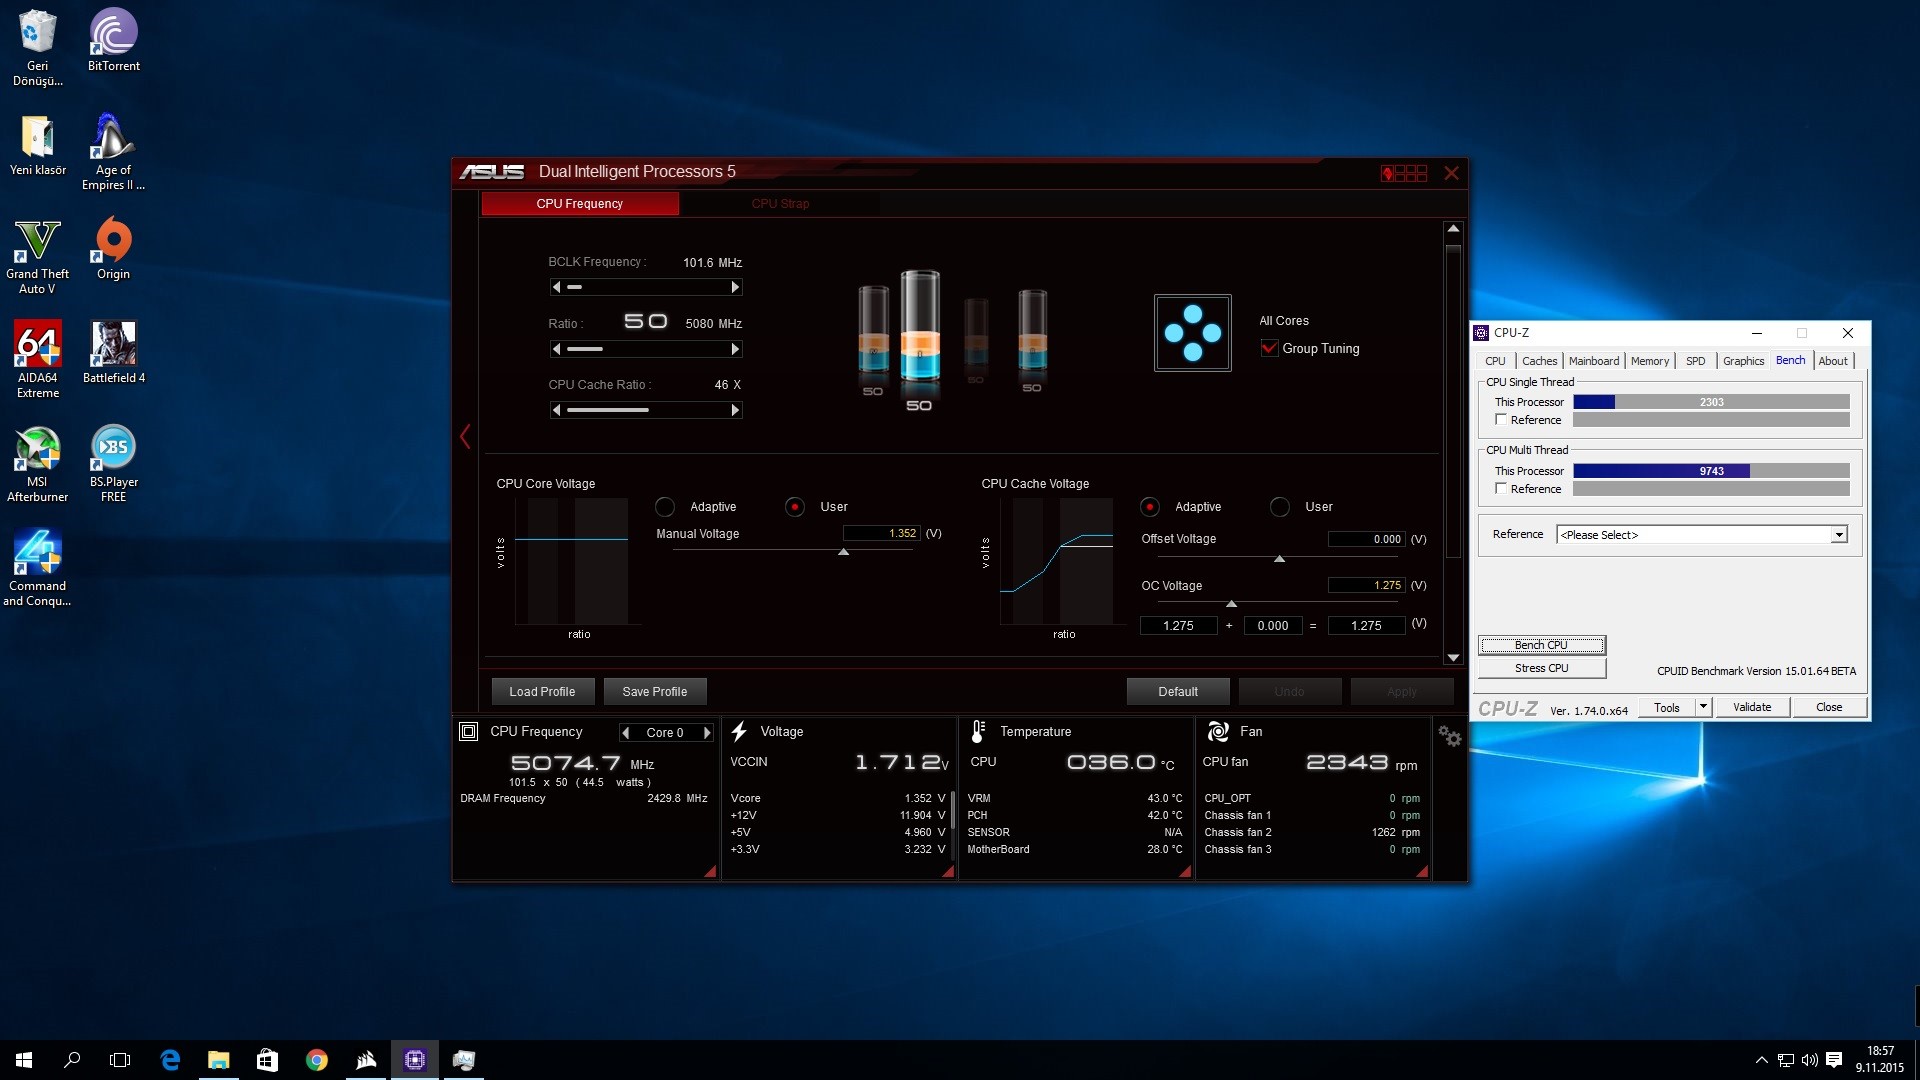Collapse panel with the red left chevron

(465, 436)
